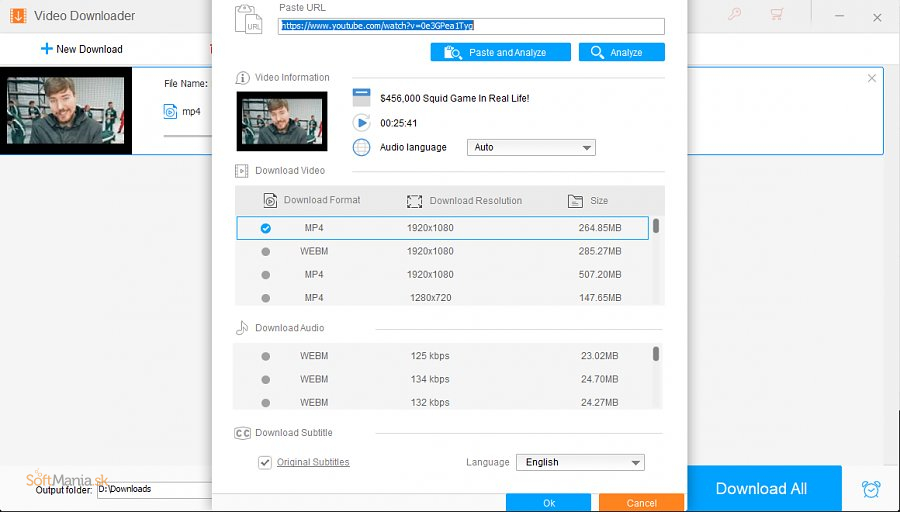
Task: Expand the subtitle Language English dropdown
Action: pyautogui.click(x=580, y=462)
